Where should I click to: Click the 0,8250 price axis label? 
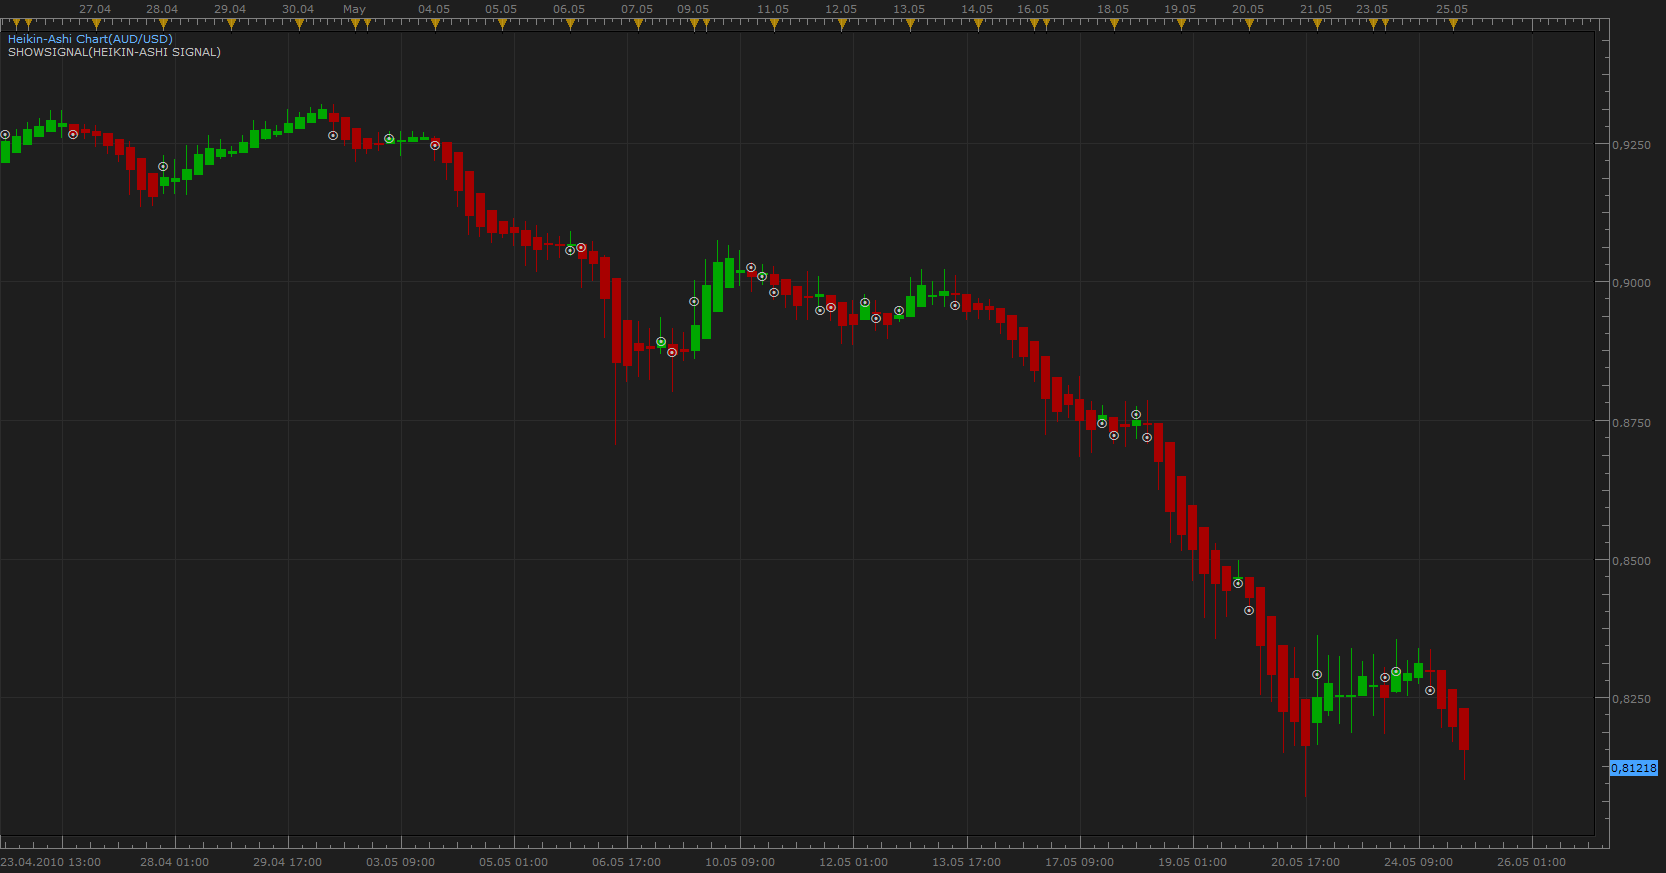click(x=1632, y=699)
